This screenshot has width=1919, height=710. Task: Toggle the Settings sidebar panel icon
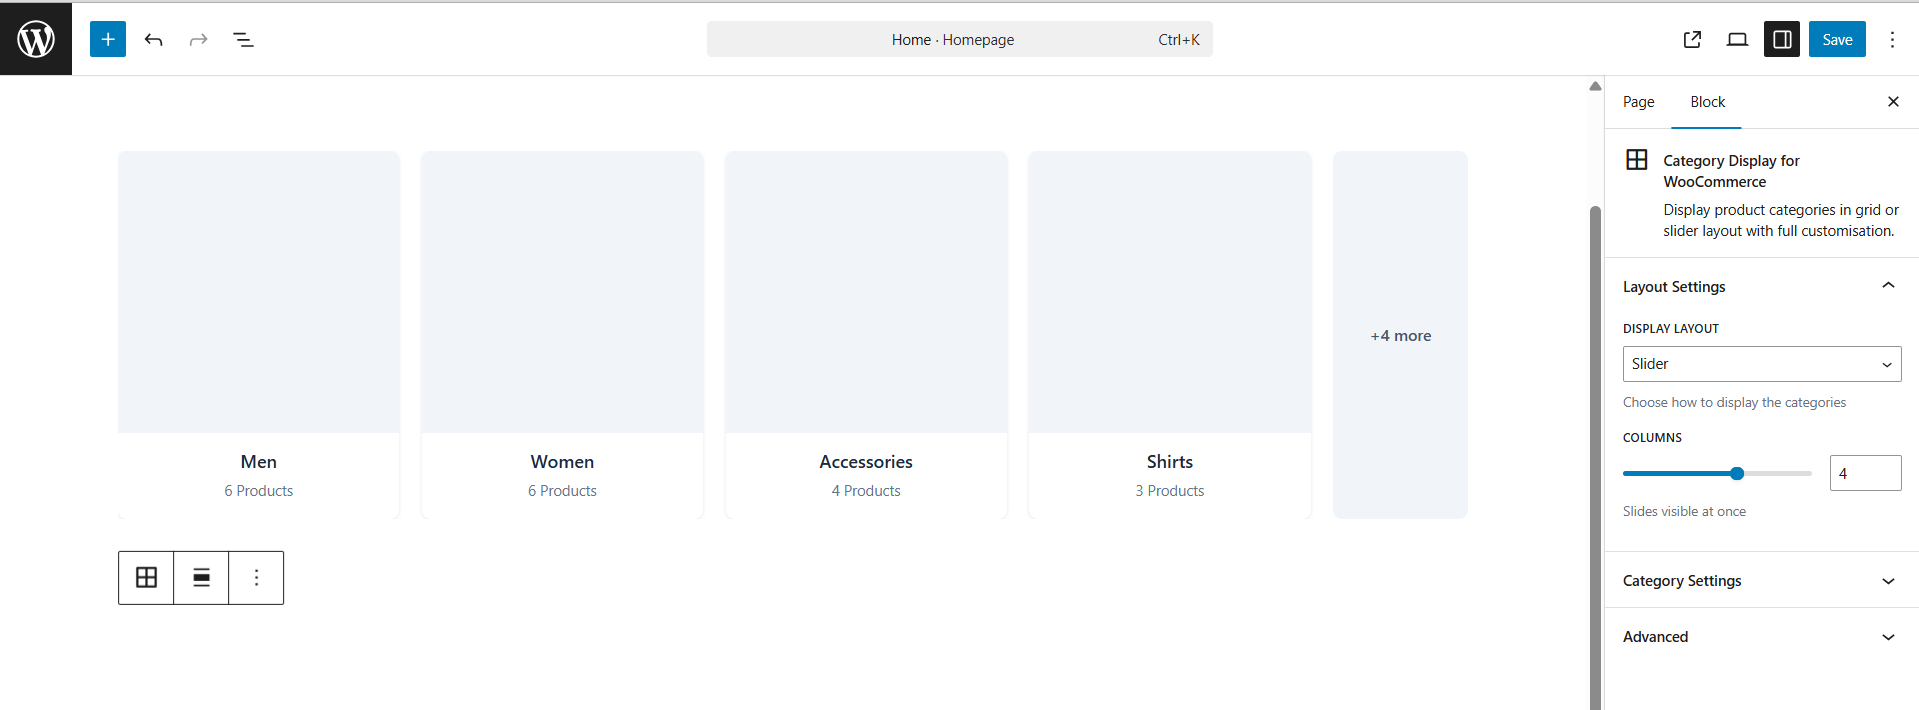[x=1782, y=39]
